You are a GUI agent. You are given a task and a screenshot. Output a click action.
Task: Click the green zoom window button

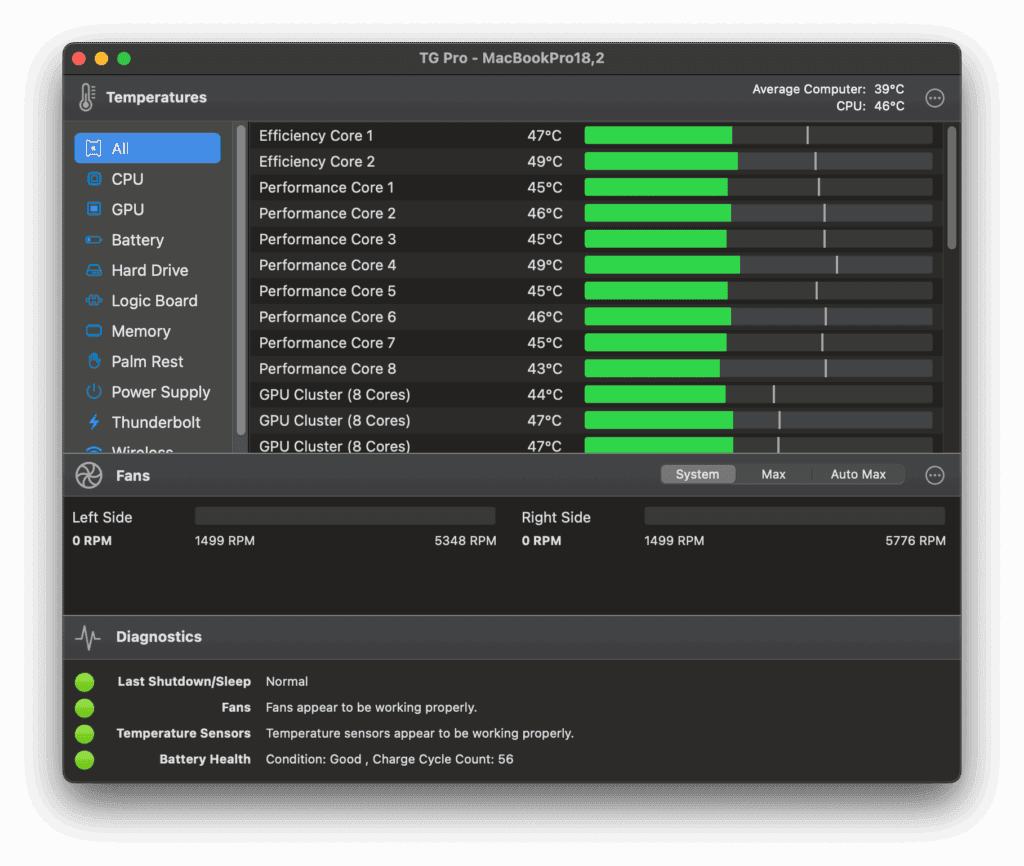tap(123, 59)
